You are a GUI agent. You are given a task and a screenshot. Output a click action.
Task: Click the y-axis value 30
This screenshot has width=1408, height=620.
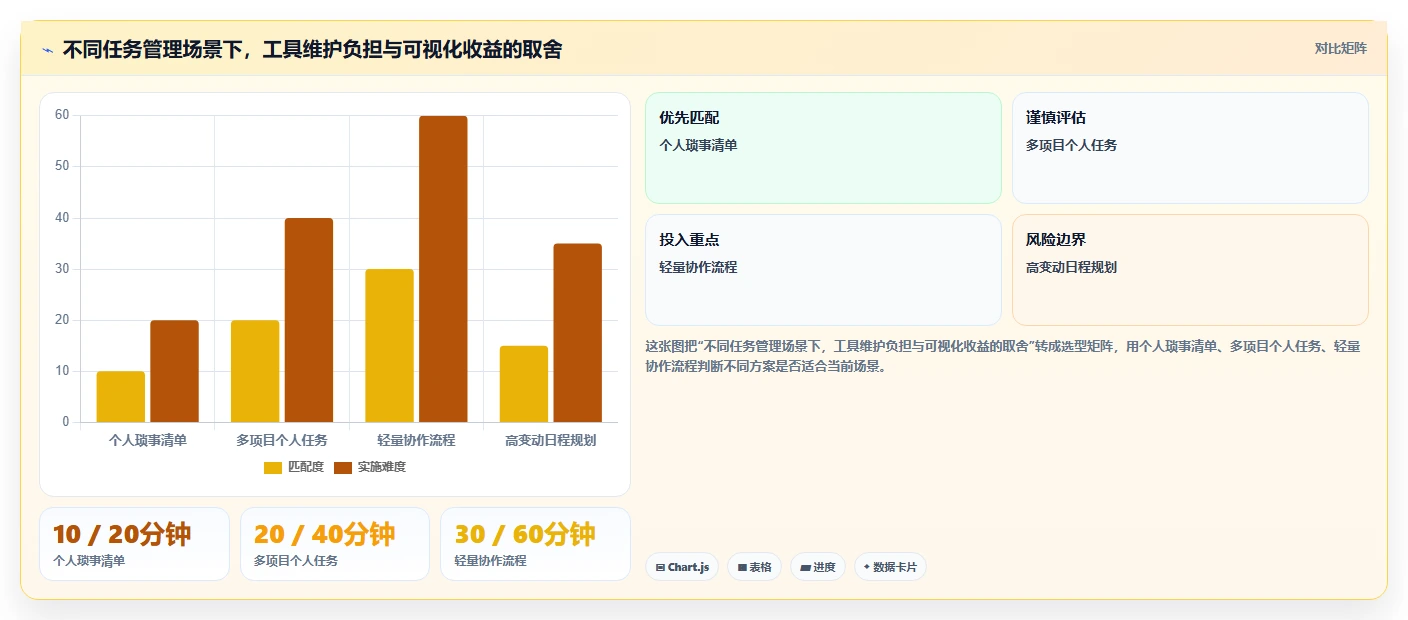pos(62,269)
